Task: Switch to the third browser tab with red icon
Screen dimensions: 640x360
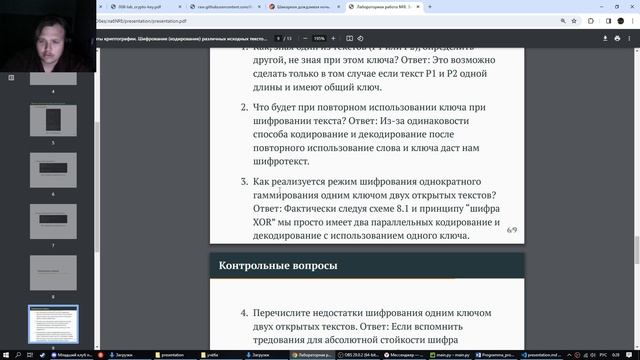Action: pyautogui.click(x=304, y=7)
